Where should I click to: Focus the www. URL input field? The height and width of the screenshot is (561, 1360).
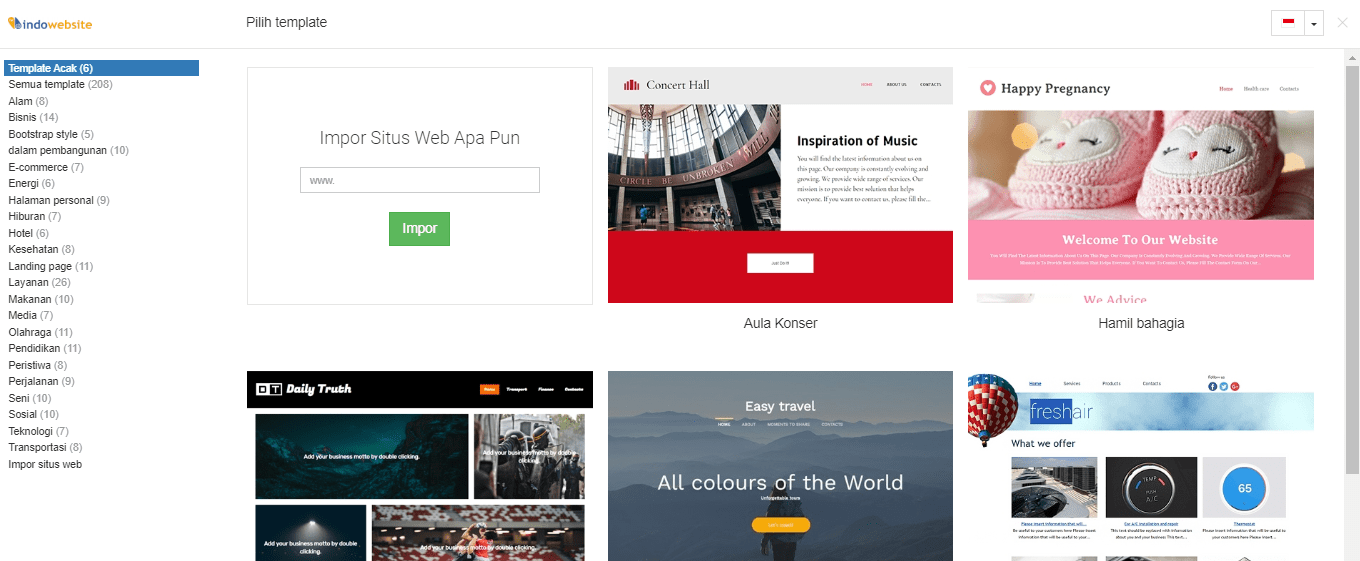[420, 180]
